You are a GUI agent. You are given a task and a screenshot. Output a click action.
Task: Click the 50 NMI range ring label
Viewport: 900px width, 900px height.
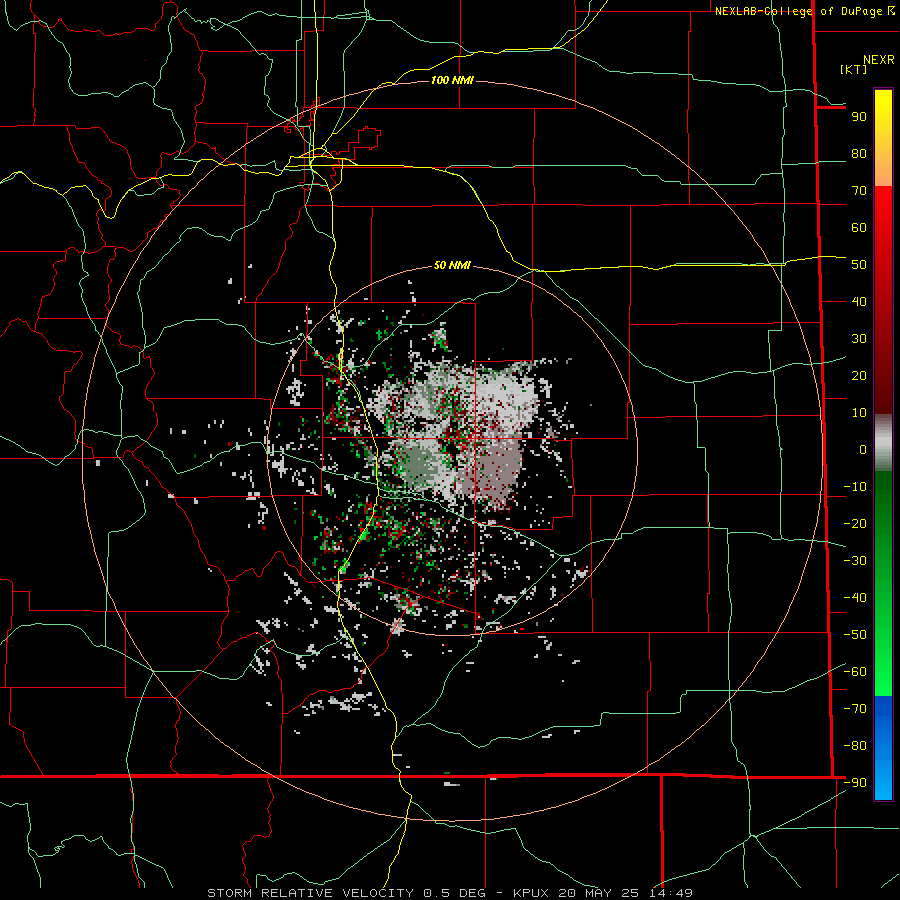tap(452, 265)
